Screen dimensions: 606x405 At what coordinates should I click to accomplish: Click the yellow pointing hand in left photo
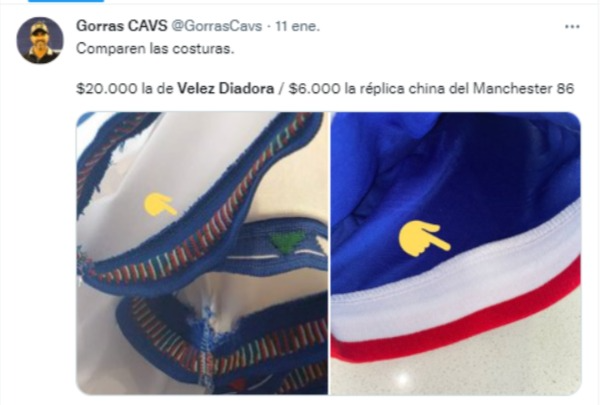160,204
